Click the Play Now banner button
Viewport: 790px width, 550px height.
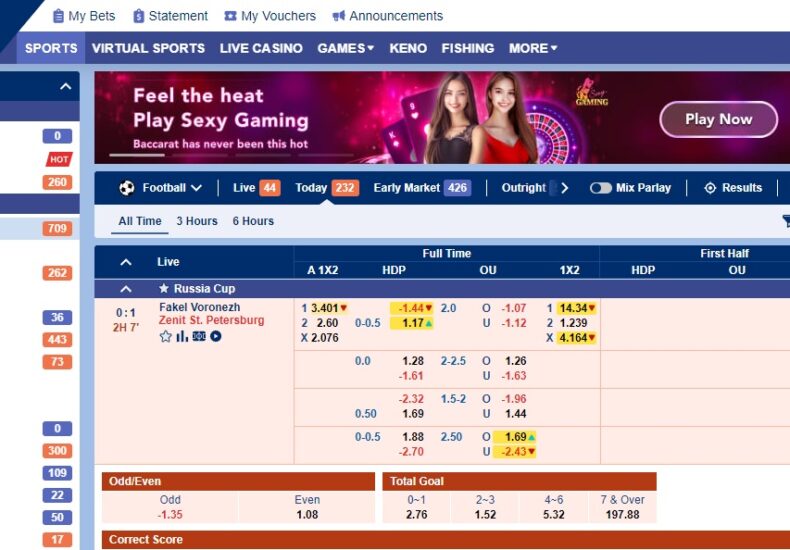pos(718,119)
